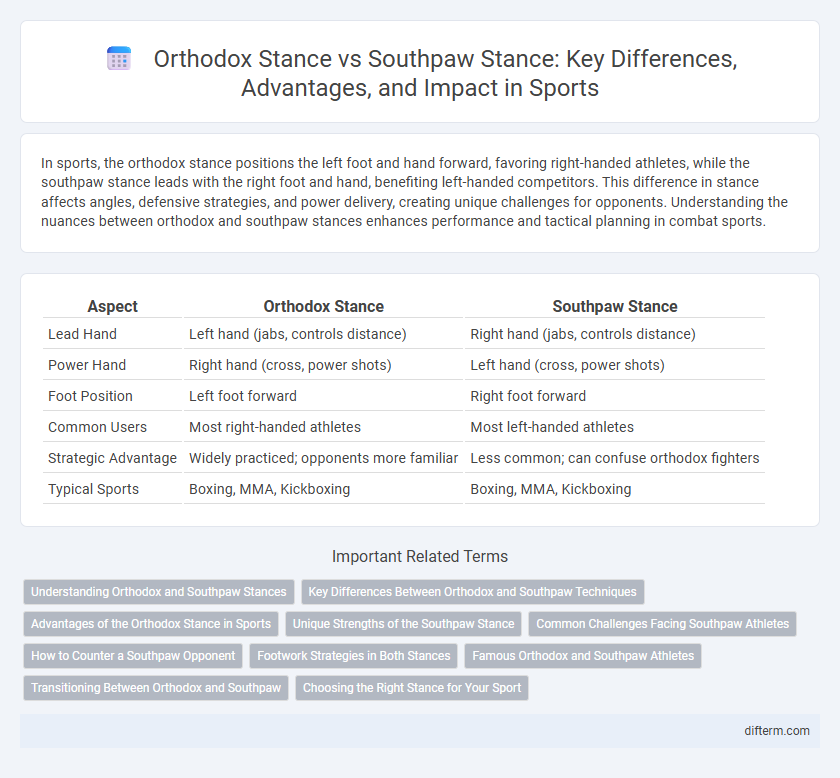Screen dimensions: 840x778
Task: Click the 'Right foot forward' cell
Action: coord(615,396)
